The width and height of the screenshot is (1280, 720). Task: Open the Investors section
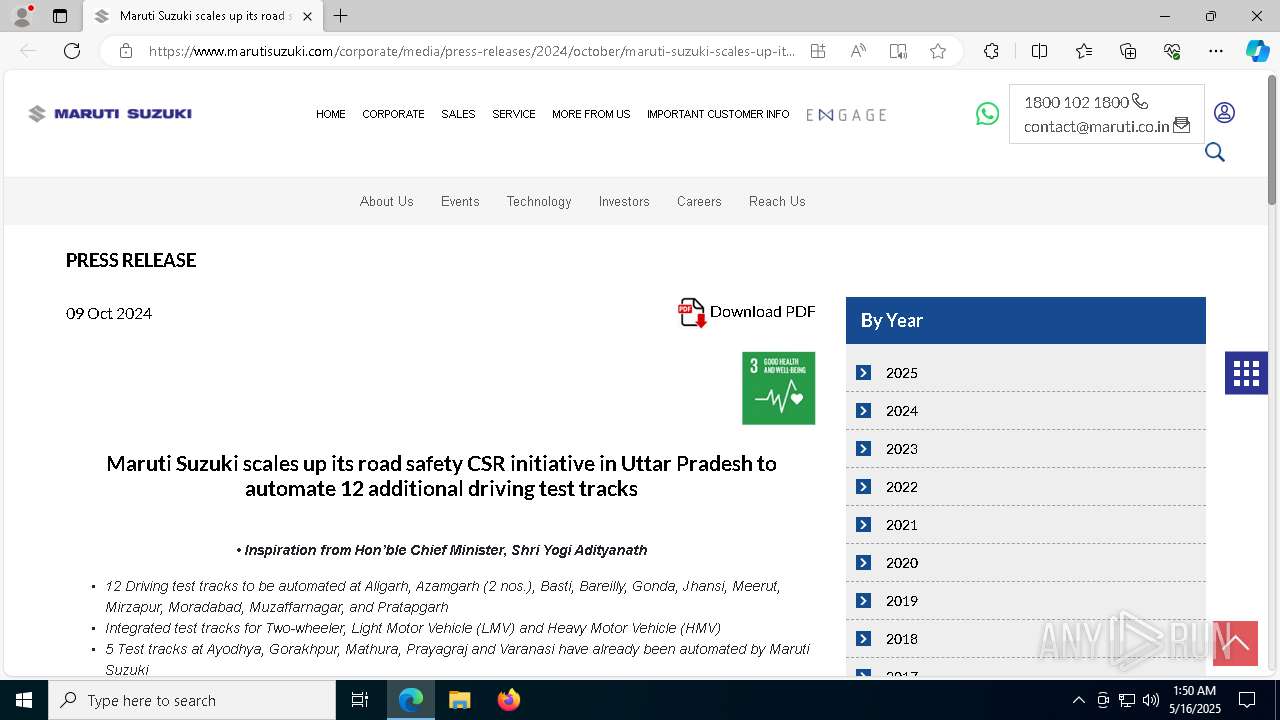pyautogui.click(x=624, y=201)
